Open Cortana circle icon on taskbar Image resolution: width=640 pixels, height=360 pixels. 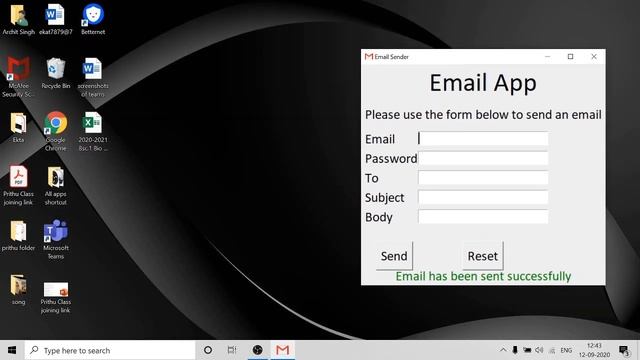tap(208, 350)
